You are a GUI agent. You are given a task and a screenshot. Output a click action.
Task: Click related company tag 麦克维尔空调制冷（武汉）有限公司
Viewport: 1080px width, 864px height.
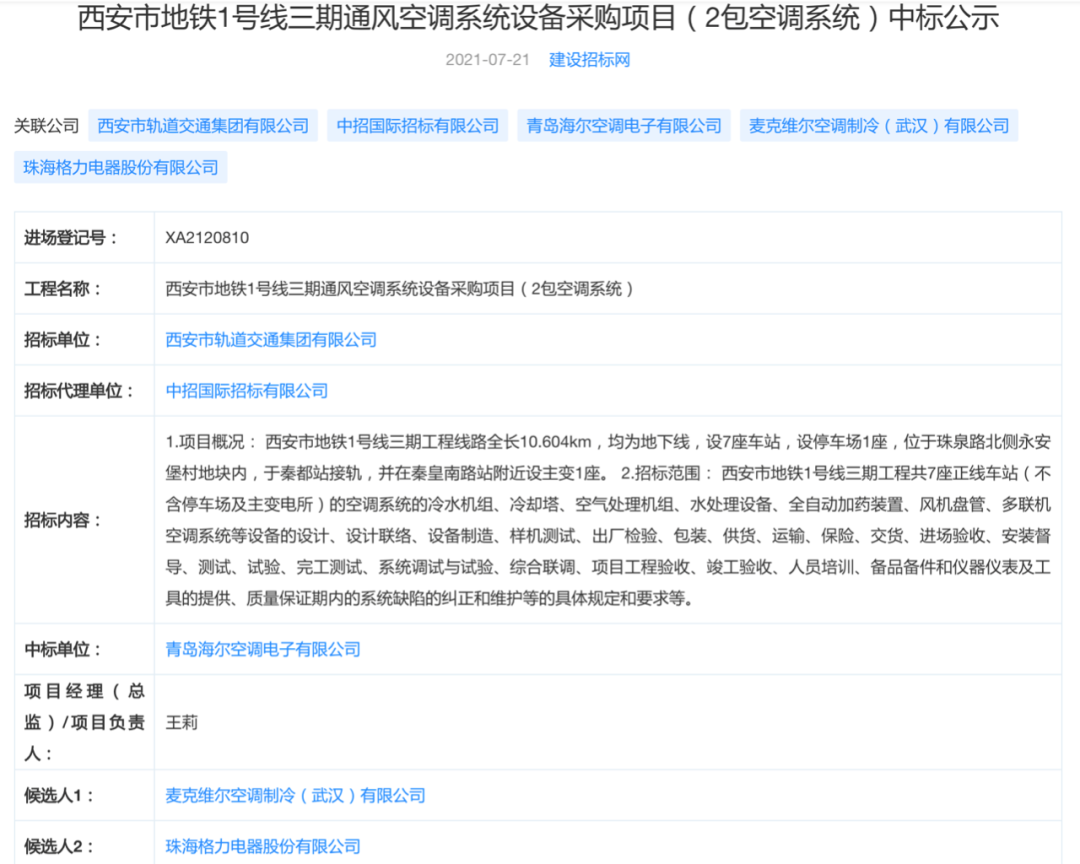[x=878, y=125]
